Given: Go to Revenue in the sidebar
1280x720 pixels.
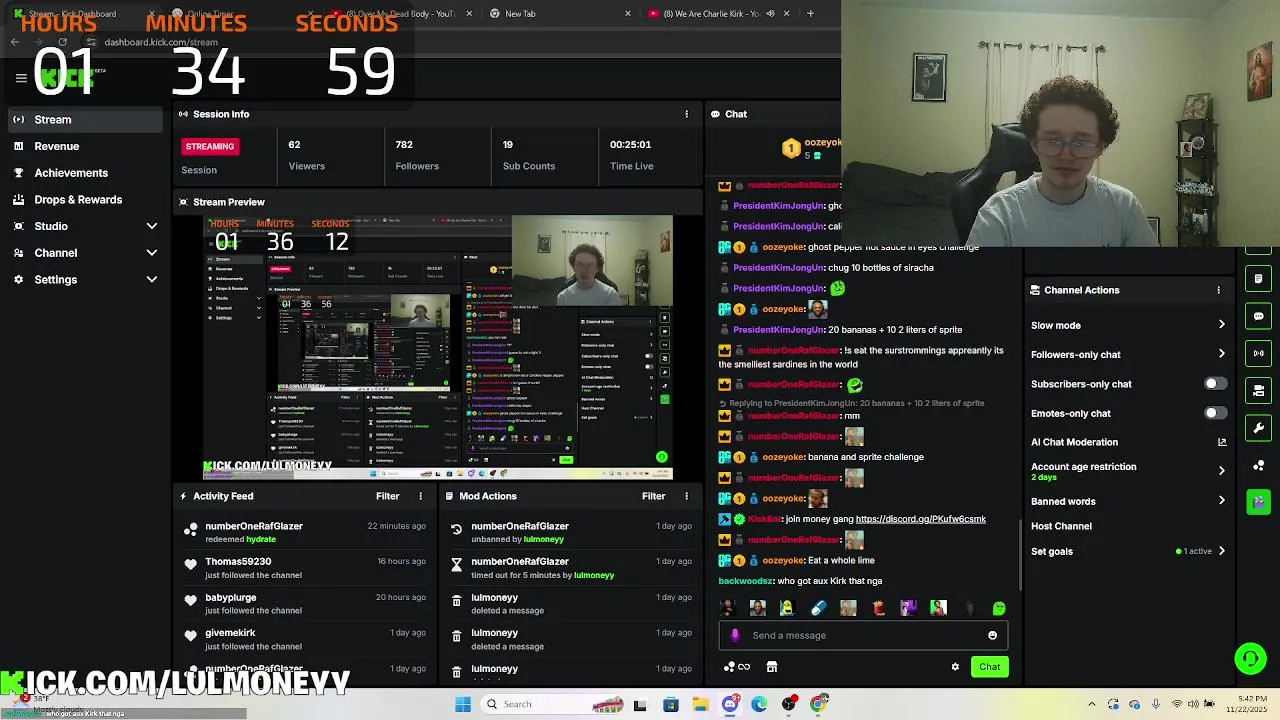Looking at the screenshot, I should 83,146.
